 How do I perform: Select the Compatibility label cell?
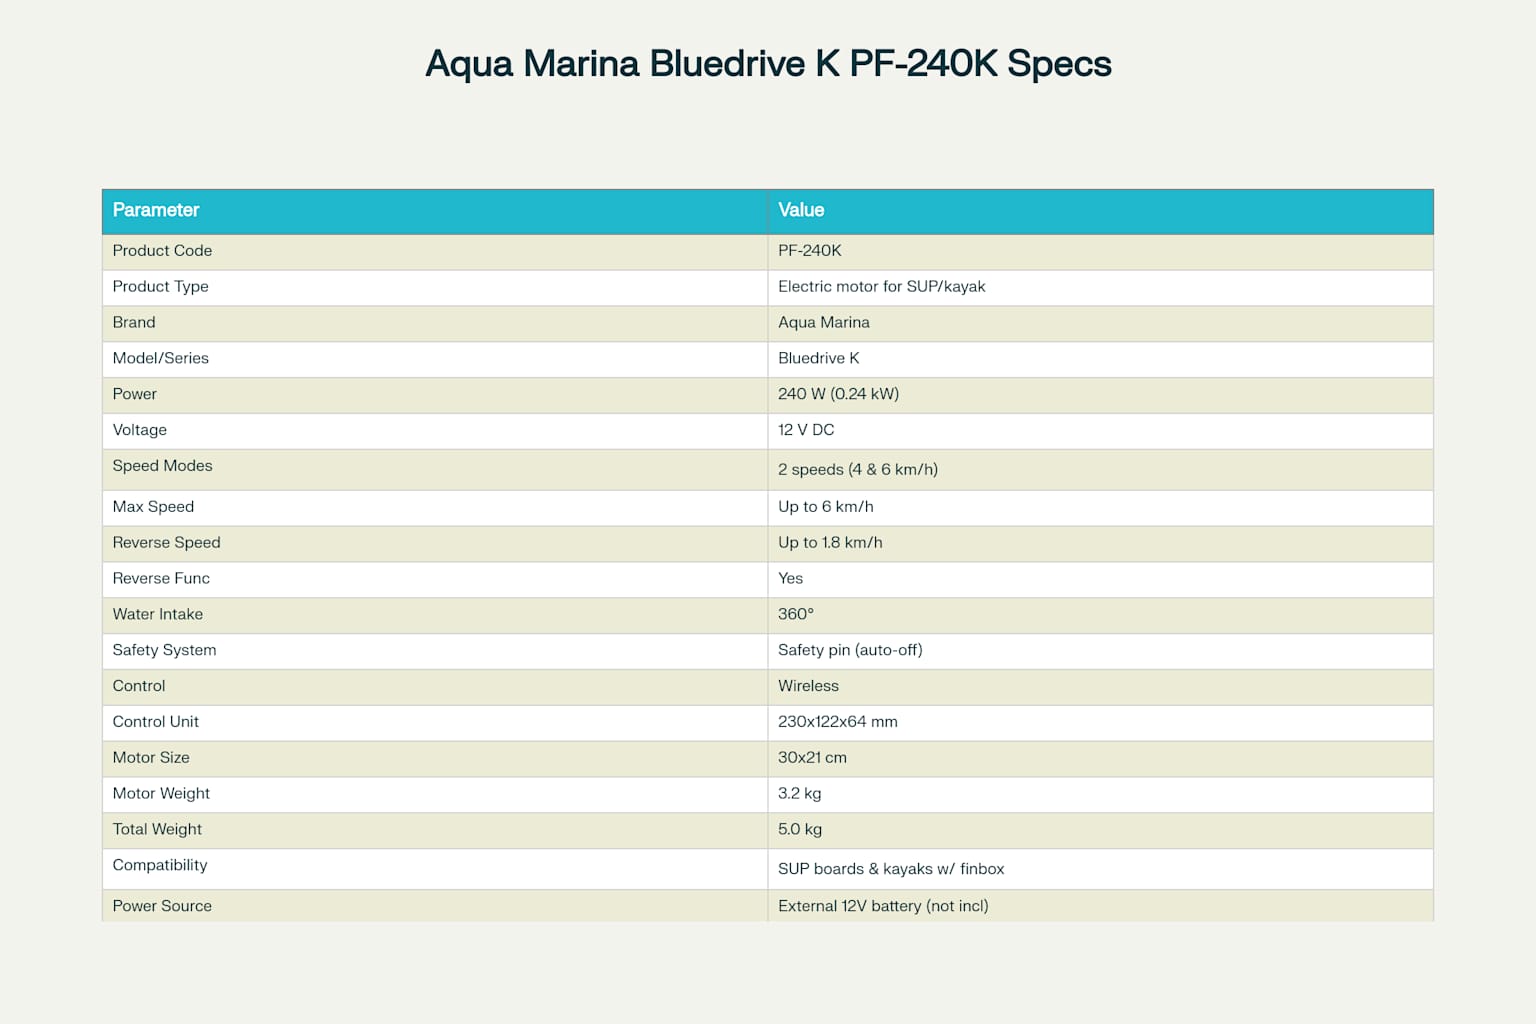[x=160, y=866]
